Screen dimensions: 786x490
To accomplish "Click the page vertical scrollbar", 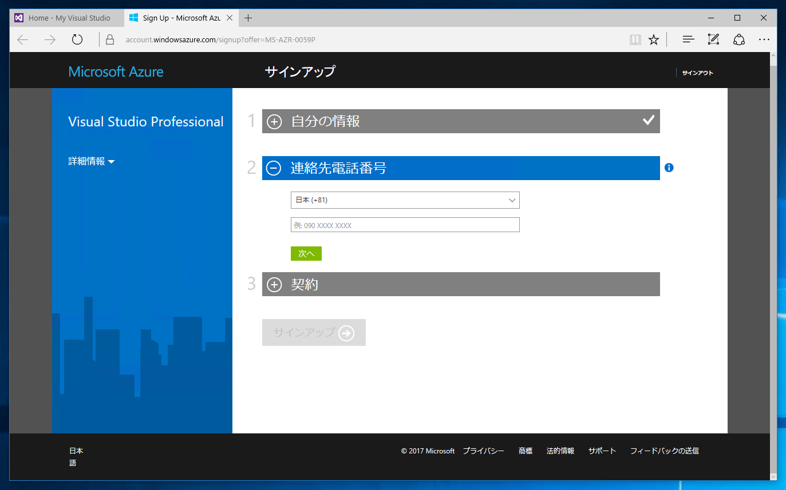I will pyautogui.click(x=773, y=266).
